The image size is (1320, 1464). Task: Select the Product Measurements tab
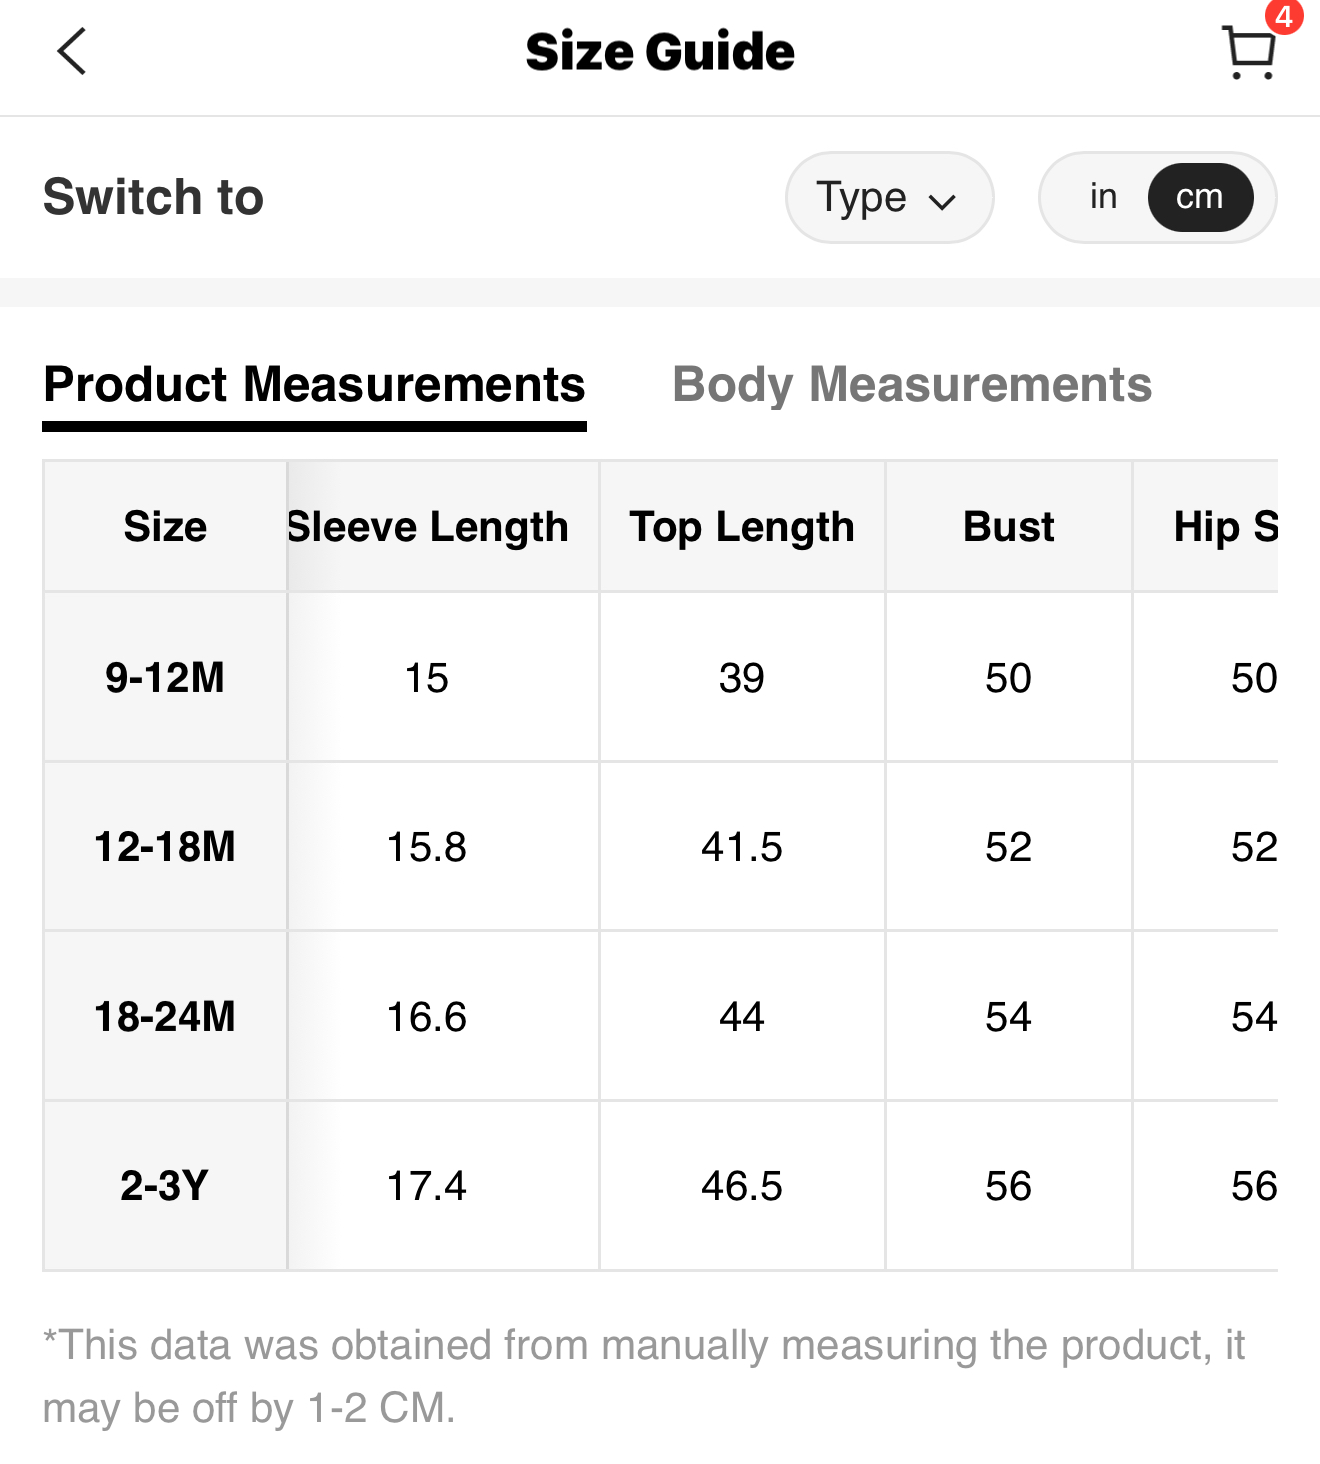click(314, 385)
